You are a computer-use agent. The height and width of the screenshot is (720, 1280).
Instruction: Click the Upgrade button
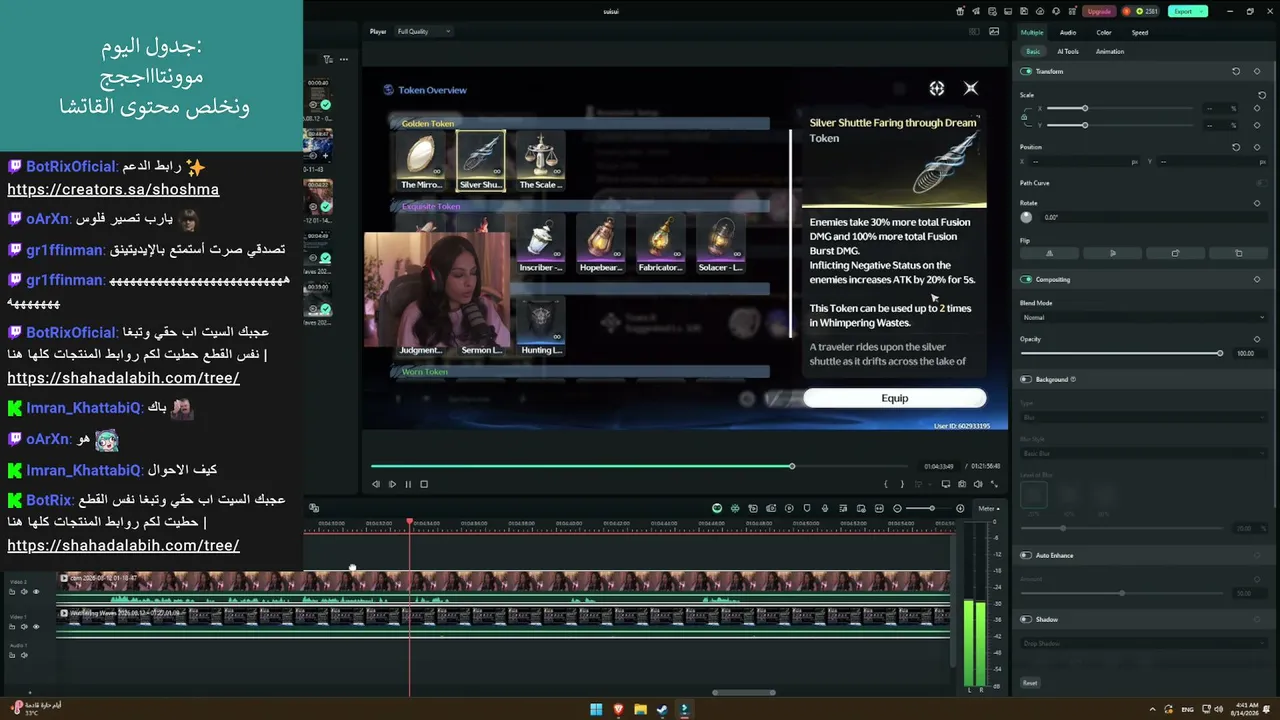1099,11
